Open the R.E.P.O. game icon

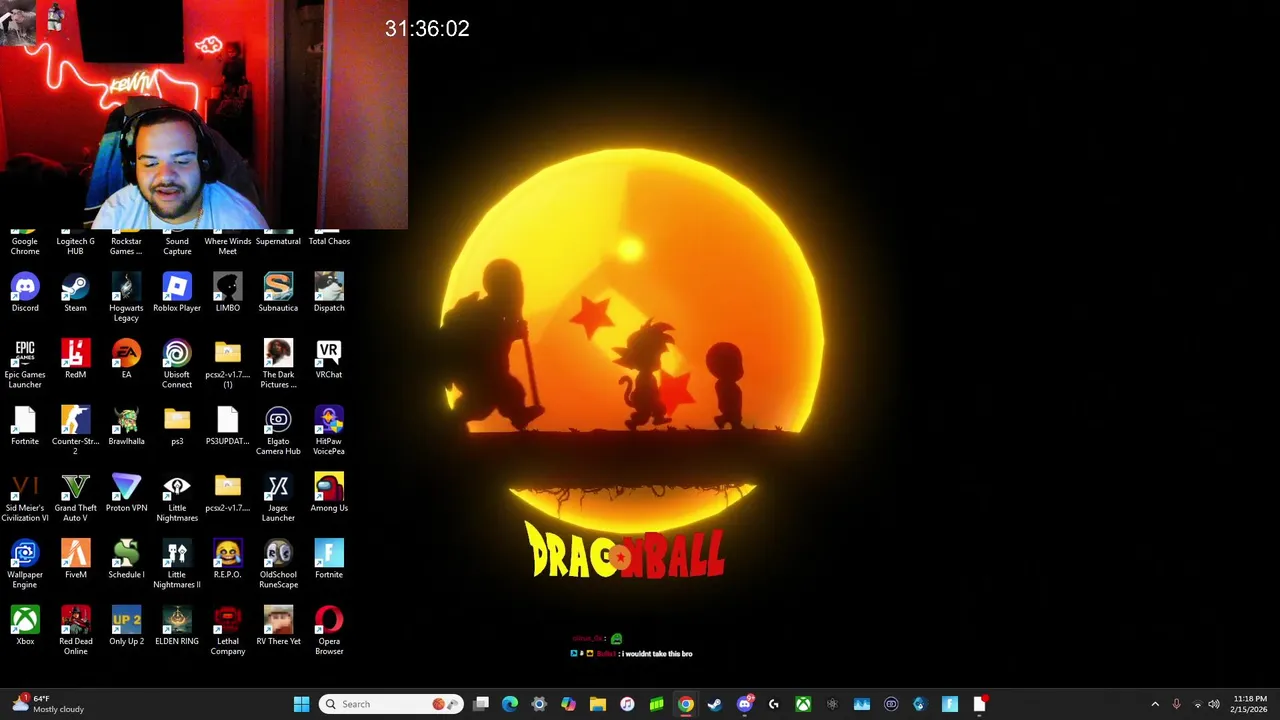tap(228, 559)
